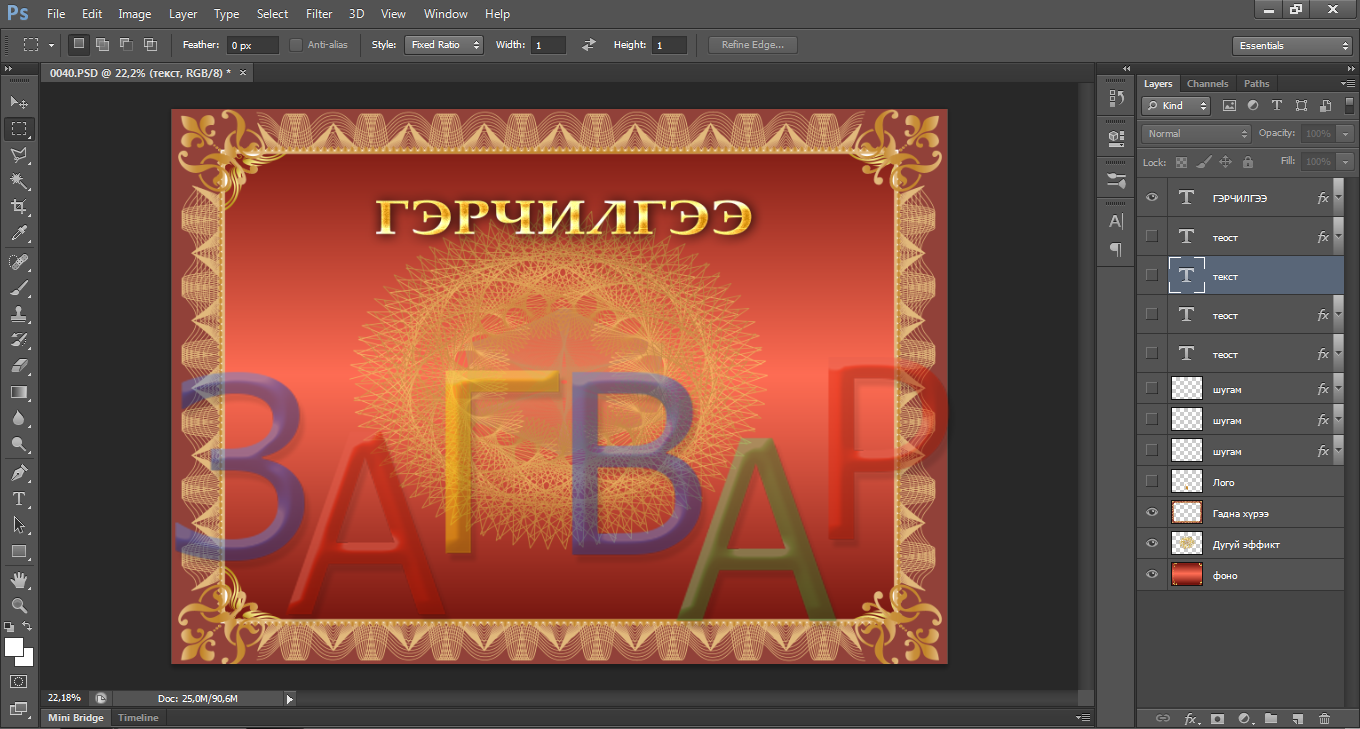Open the Essentials workspace dropdown

(x=1292, y=46)
